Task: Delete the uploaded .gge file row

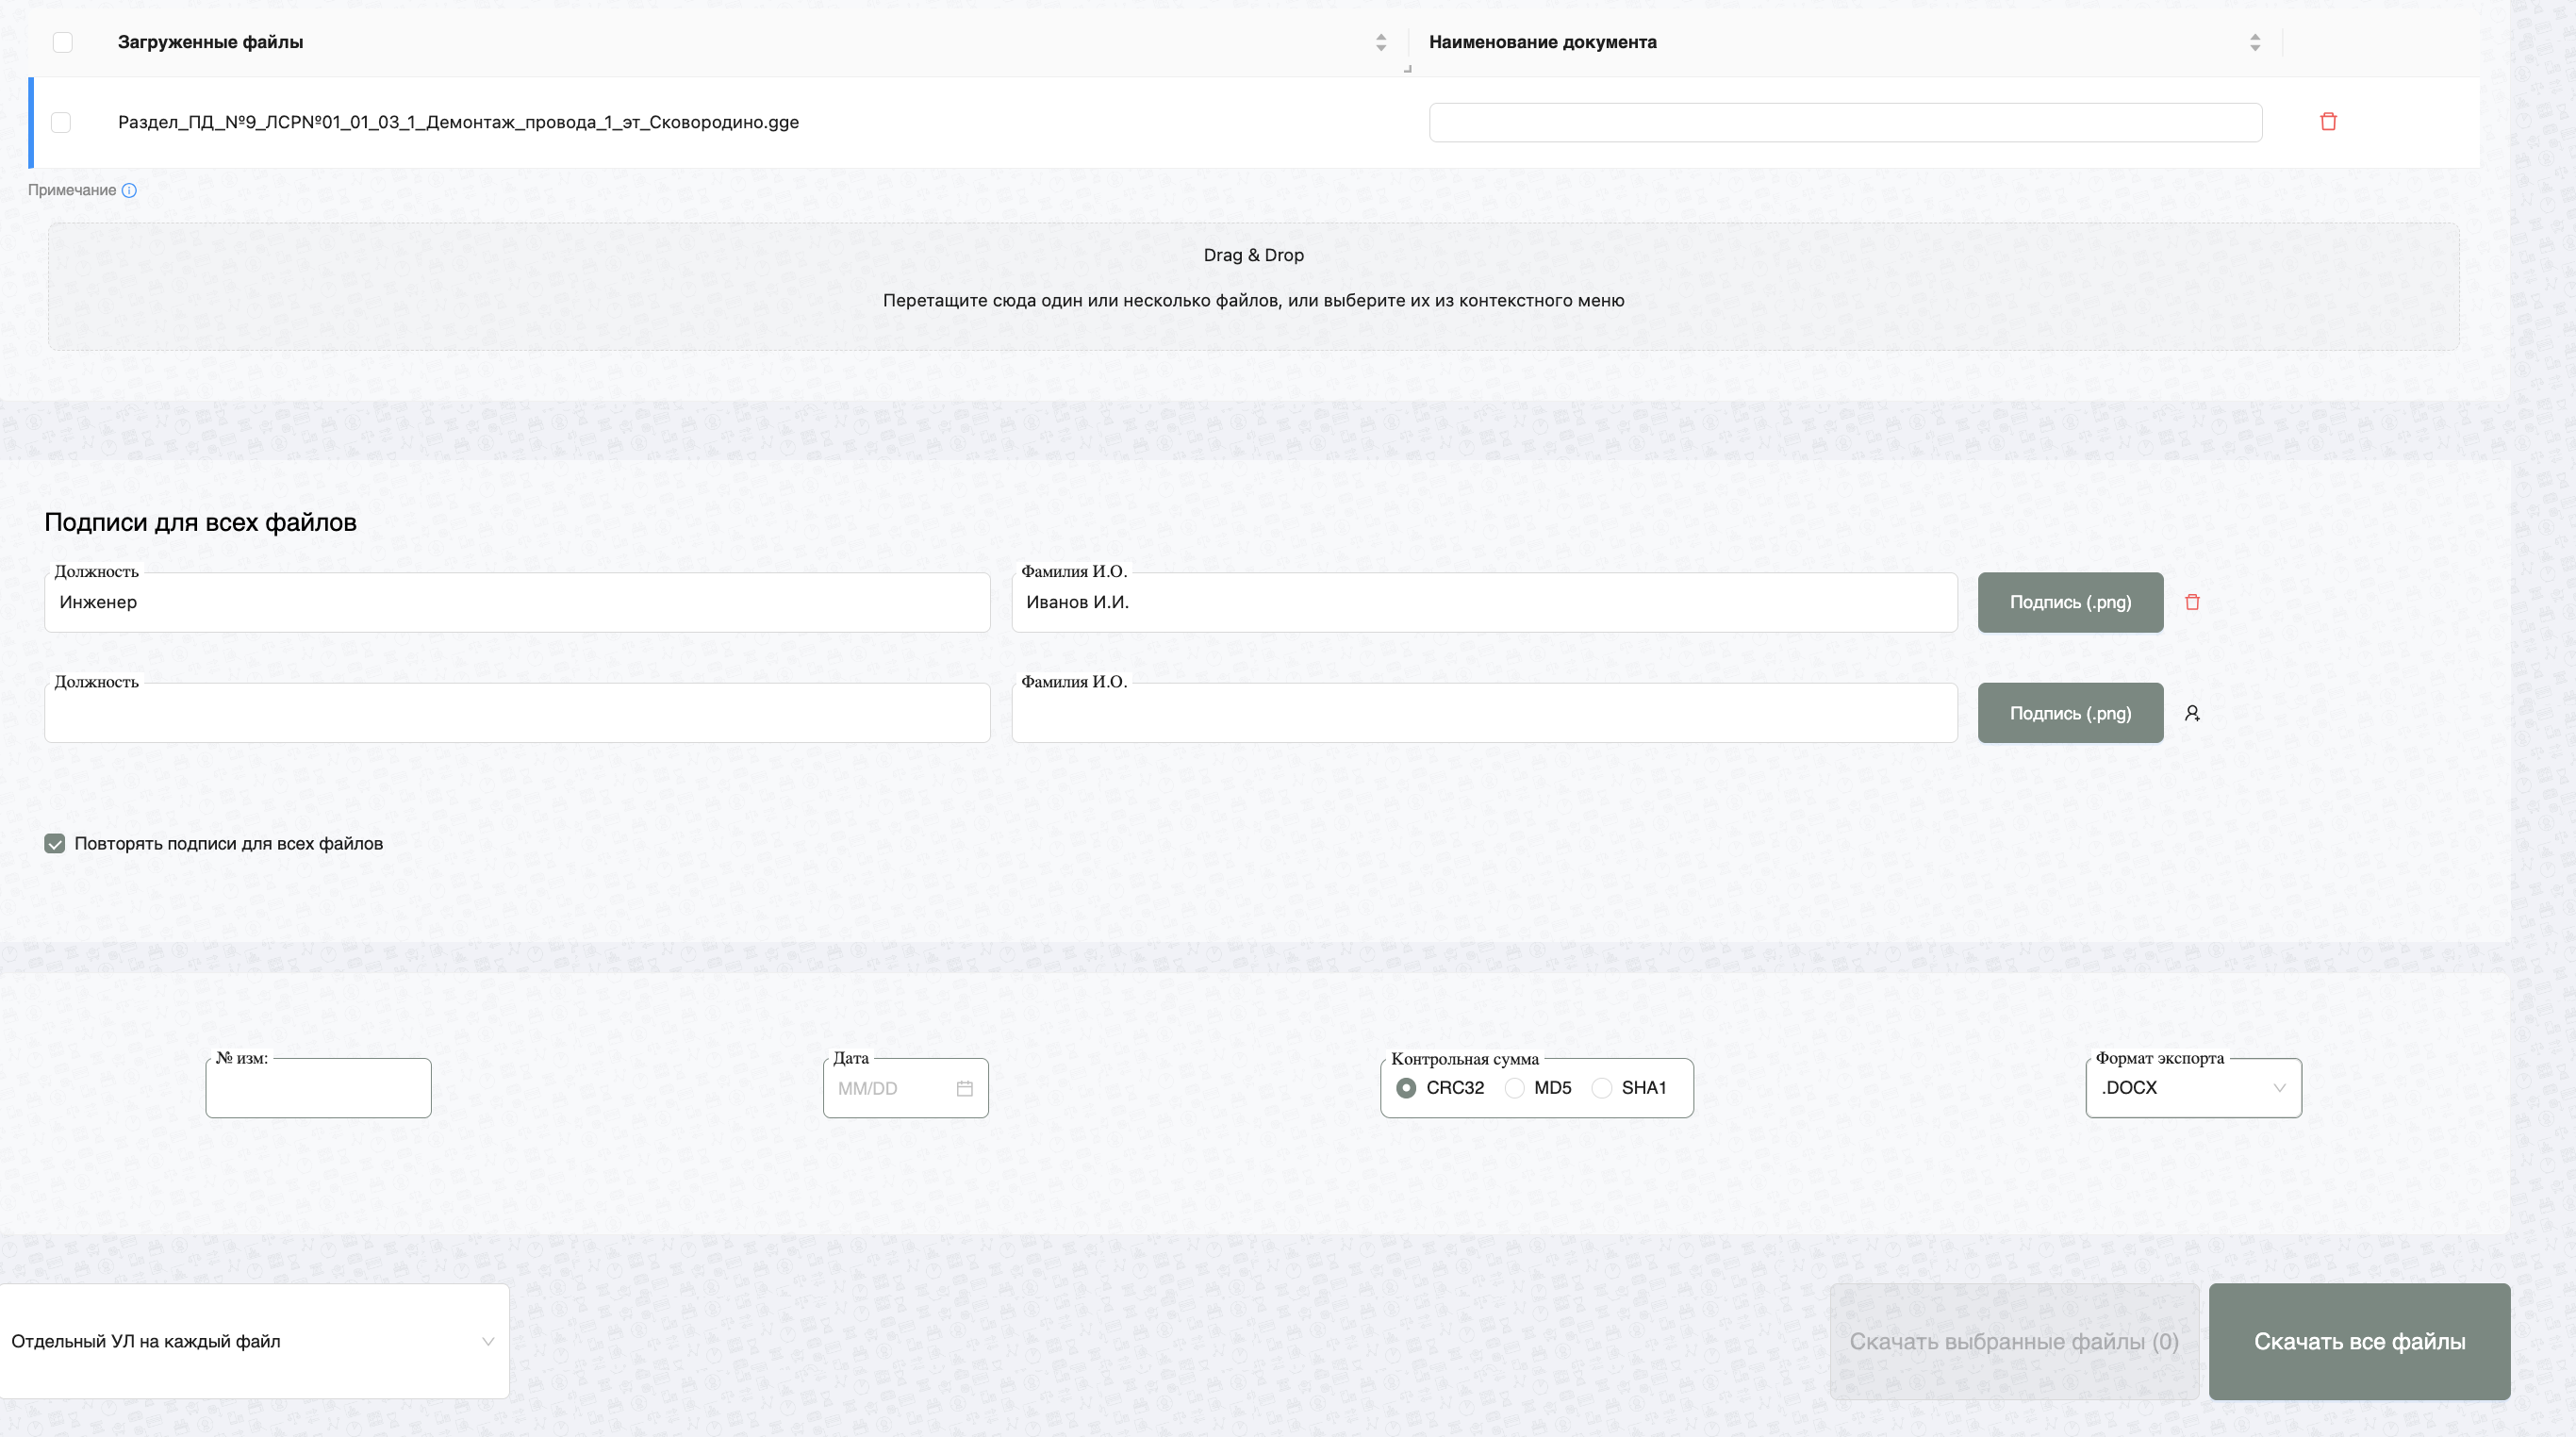Action: (x=2328, y=122)
